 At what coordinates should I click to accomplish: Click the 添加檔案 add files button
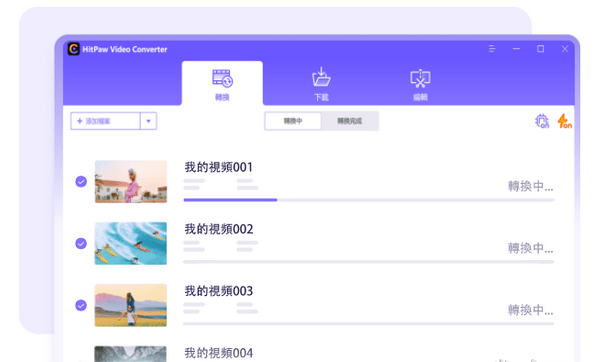click(105, 121)
